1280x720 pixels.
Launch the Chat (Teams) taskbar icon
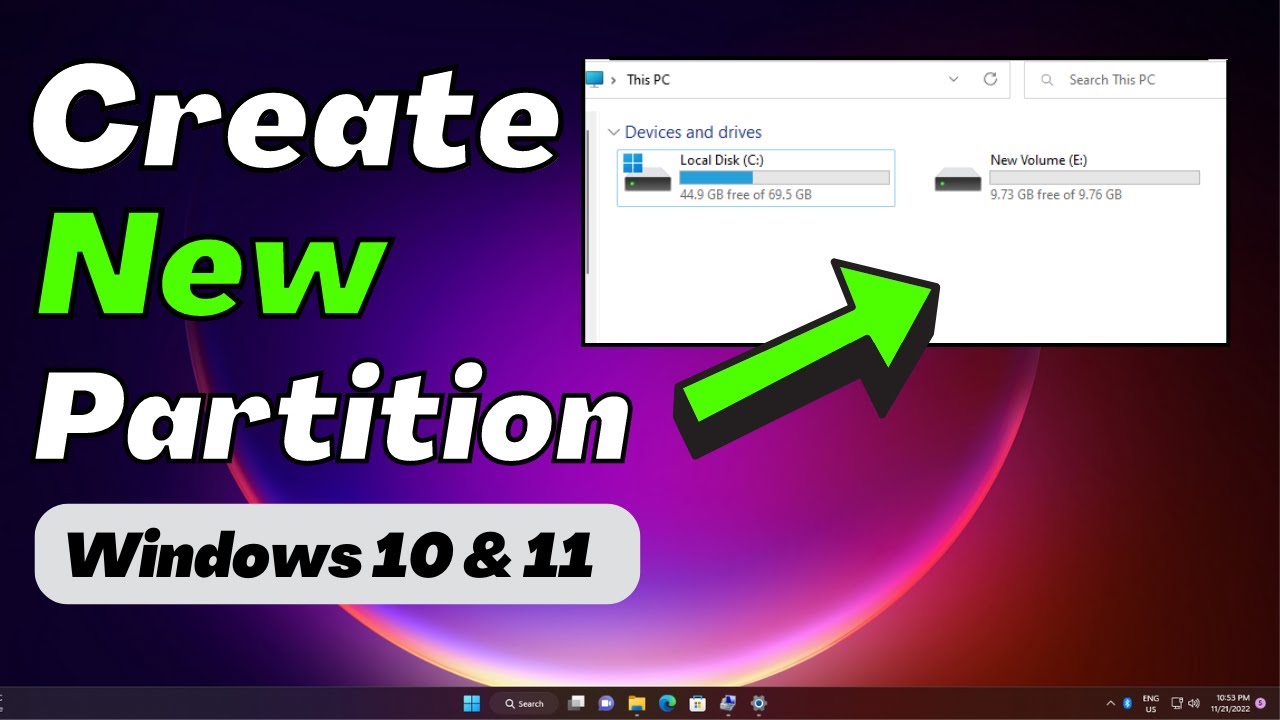(x=605, y=703)
